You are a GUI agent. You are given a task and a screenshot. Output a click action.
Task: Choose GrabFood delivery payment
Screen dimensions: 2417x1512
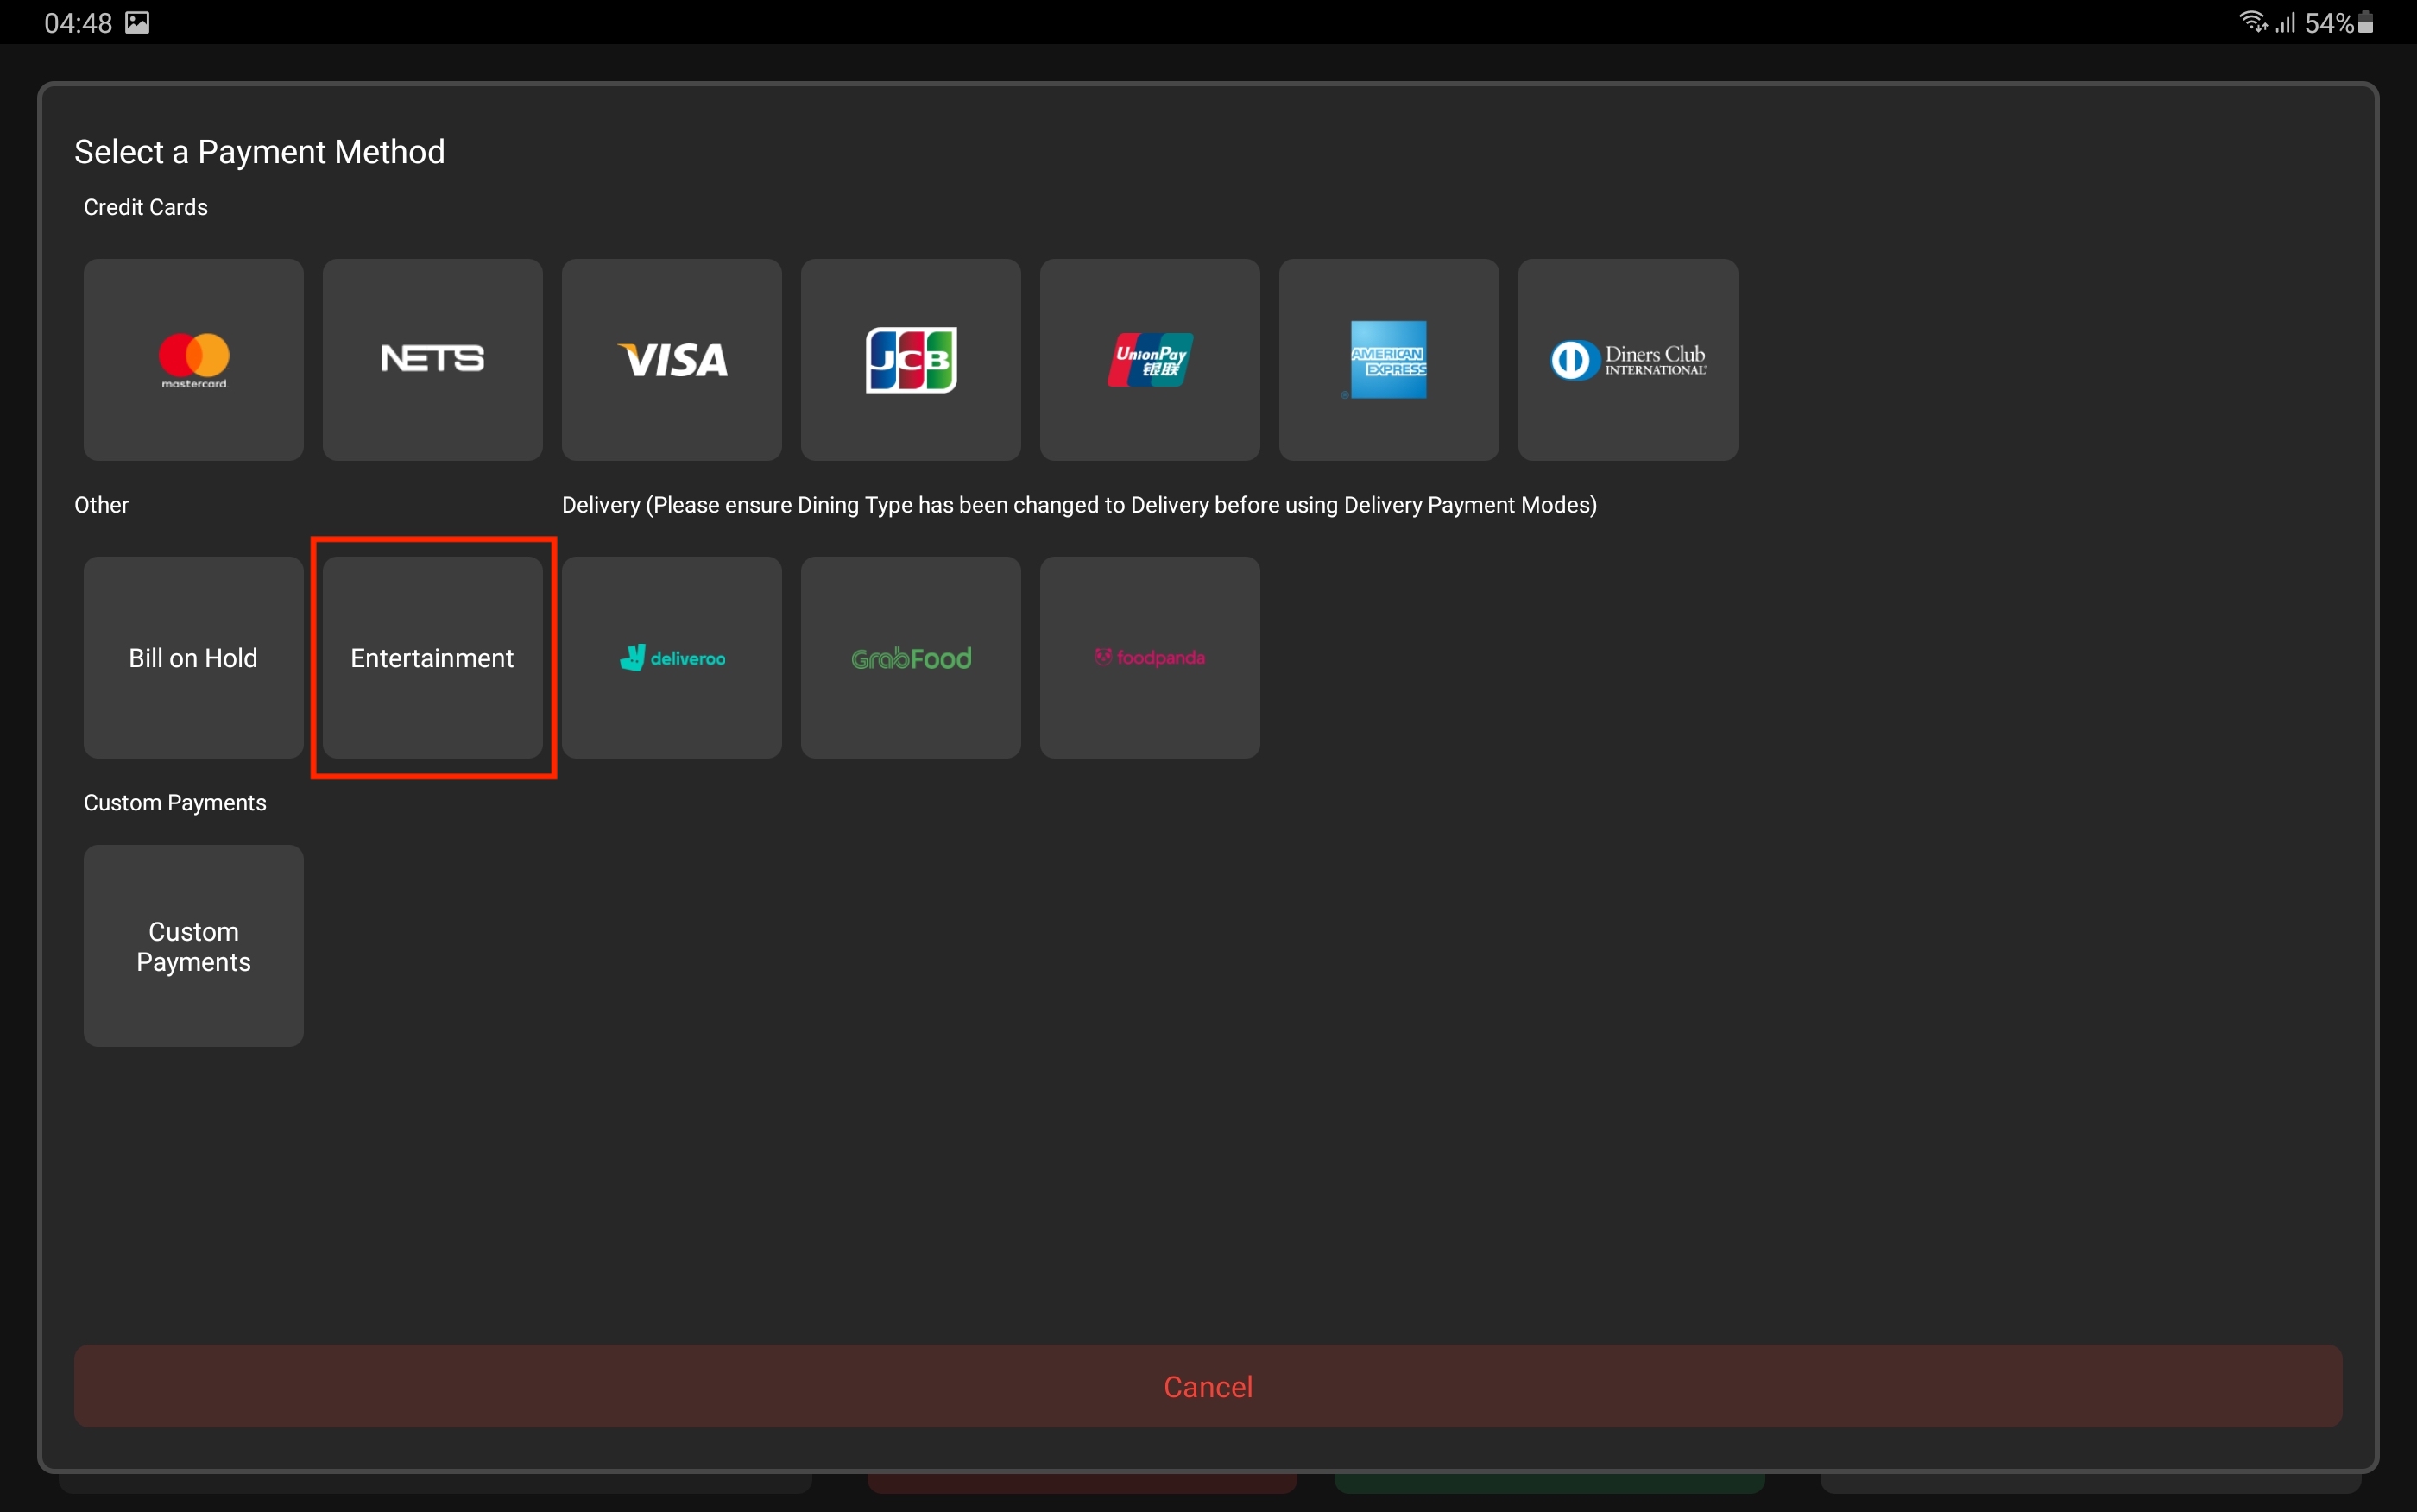[x=910, y=658]
